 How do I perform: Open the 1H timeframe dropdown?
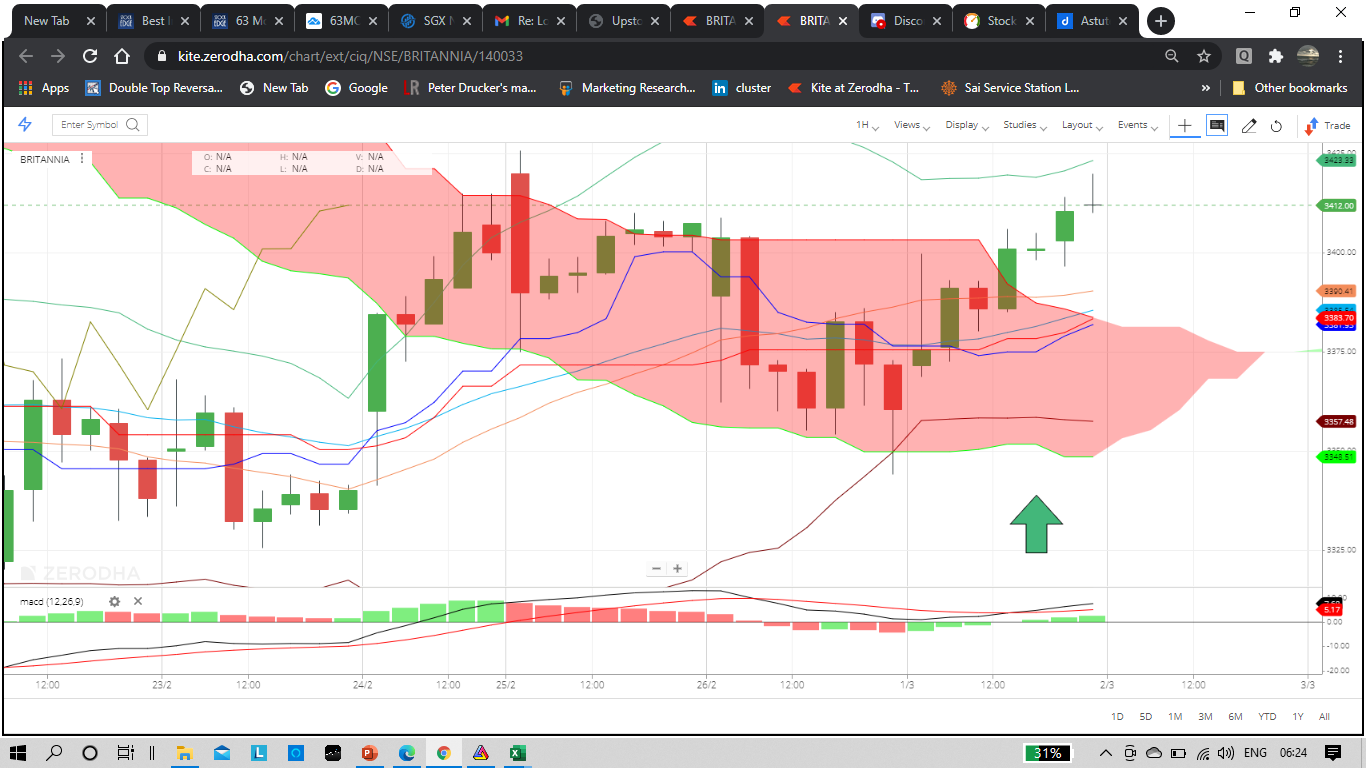(866, 125)
